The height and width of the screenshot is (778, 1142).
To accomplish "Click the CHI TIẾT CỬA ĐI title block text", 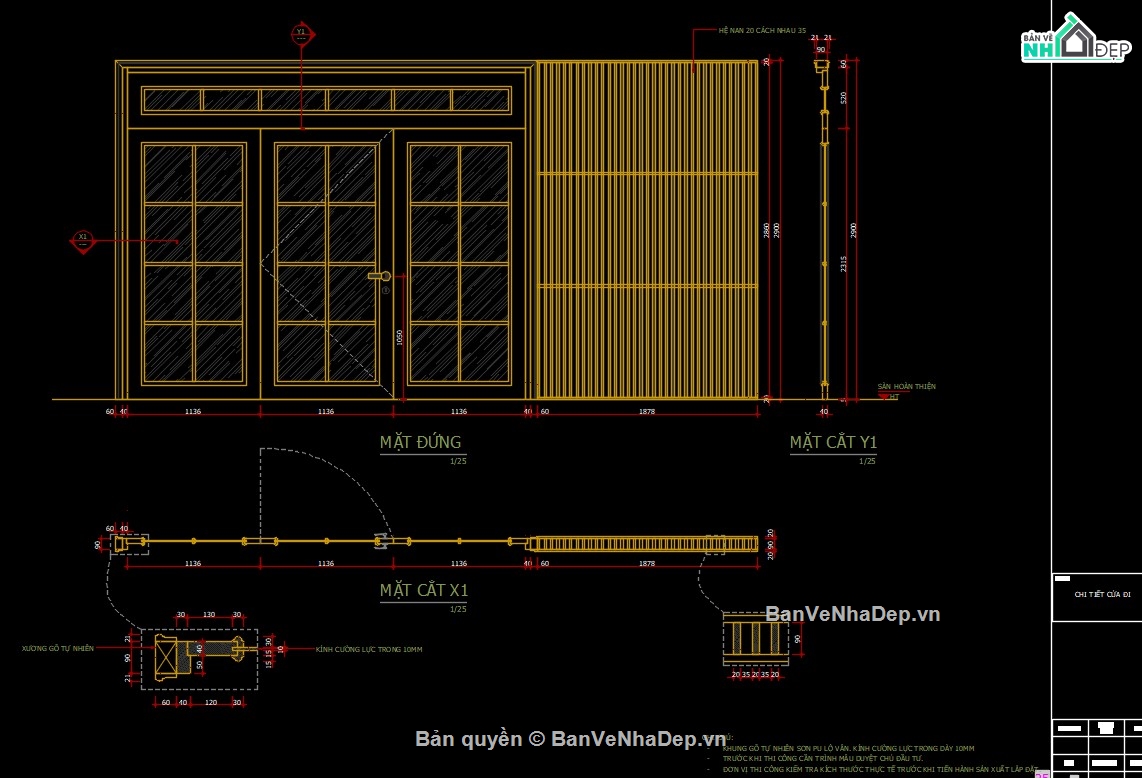I will (1103, 594).
